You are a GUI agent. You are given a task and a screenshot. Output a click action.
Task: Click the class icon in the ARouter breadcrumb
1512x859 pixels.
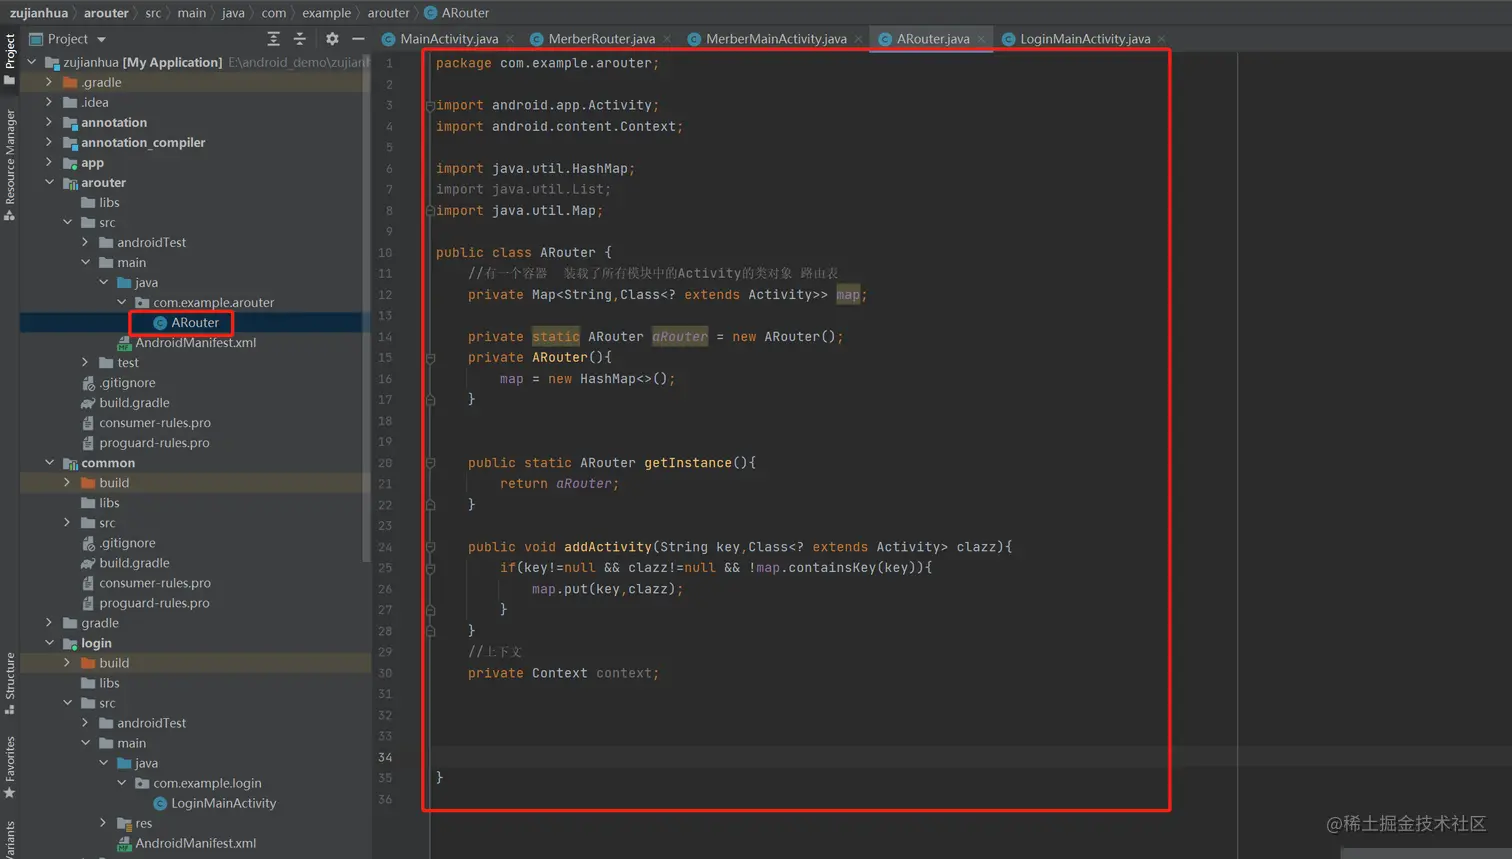click(431, 13)
